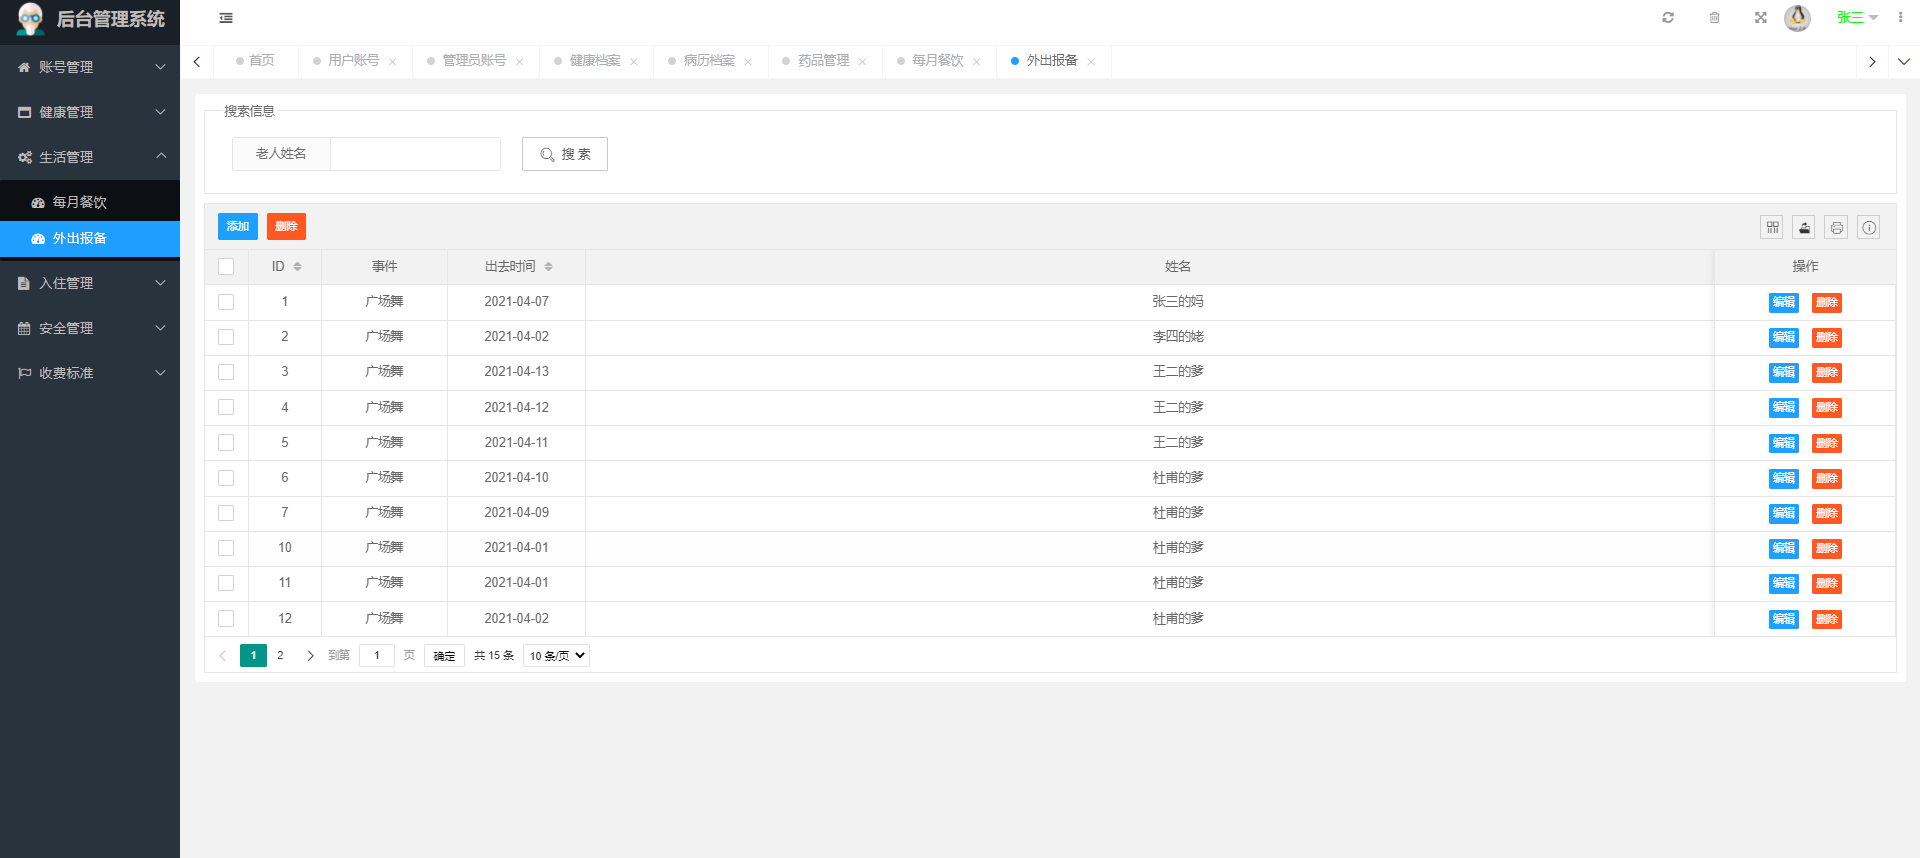The image size is (1920, 858).
Task: Open the 10 条/页 page size dropdown
Action: click(x=557, y=656)
